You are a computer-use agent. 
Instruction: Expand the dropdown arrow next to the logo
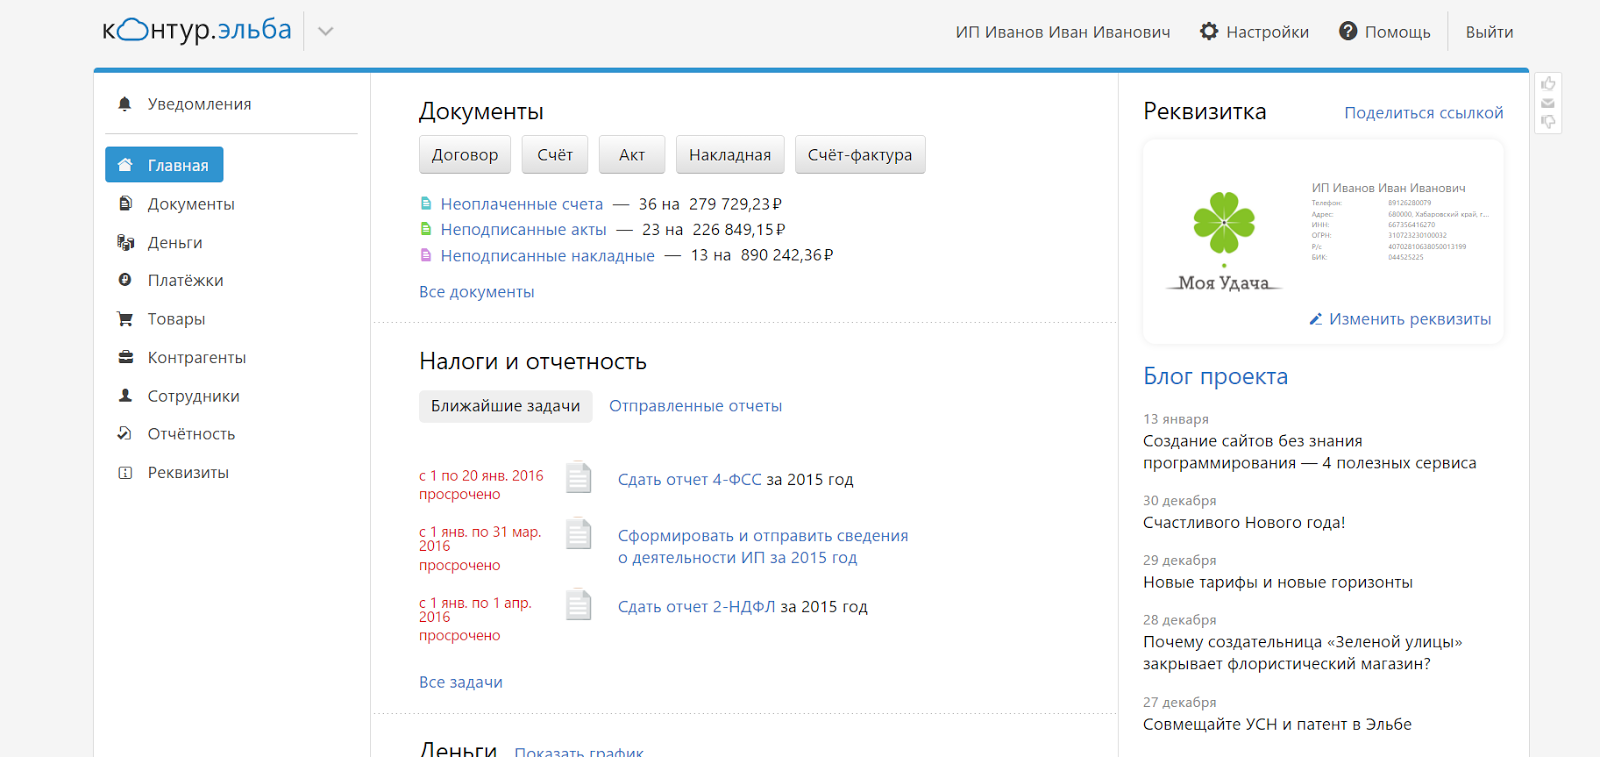click(325, 31)
